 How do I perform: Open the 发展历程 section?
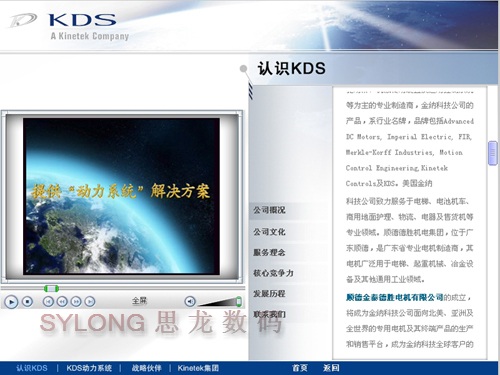pos(269,294)
